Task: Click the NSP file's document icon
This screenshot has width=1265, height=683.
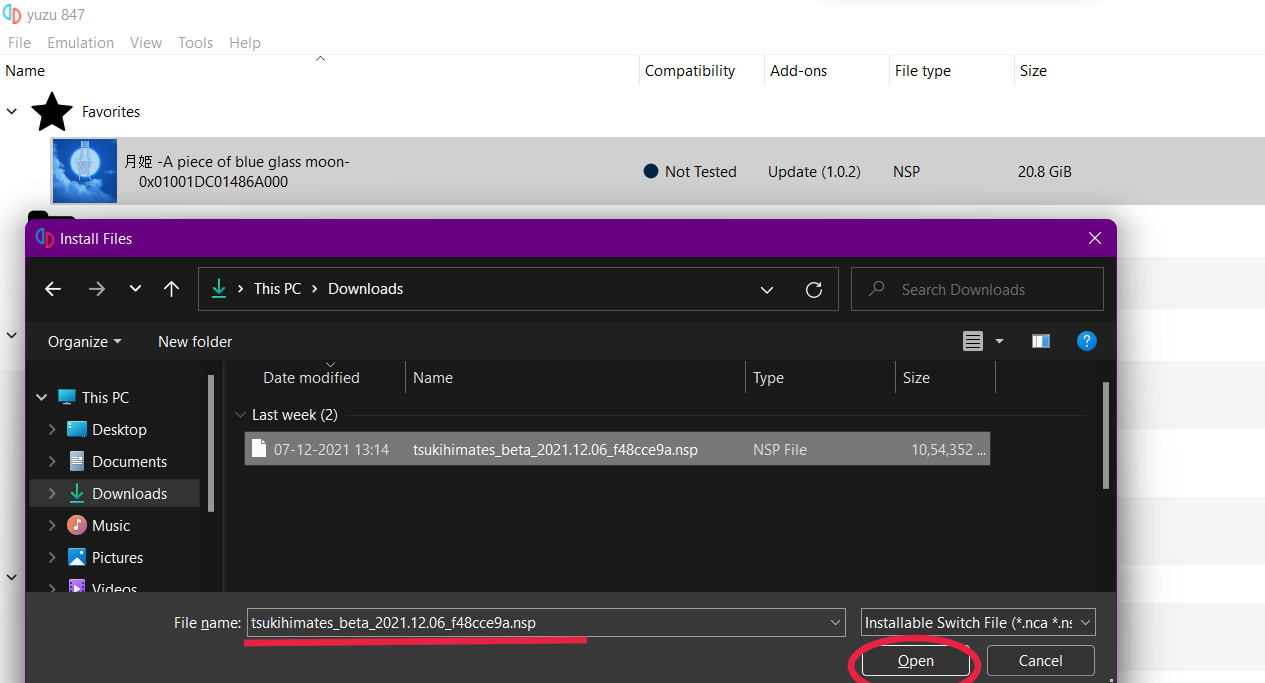Action: 259,449
